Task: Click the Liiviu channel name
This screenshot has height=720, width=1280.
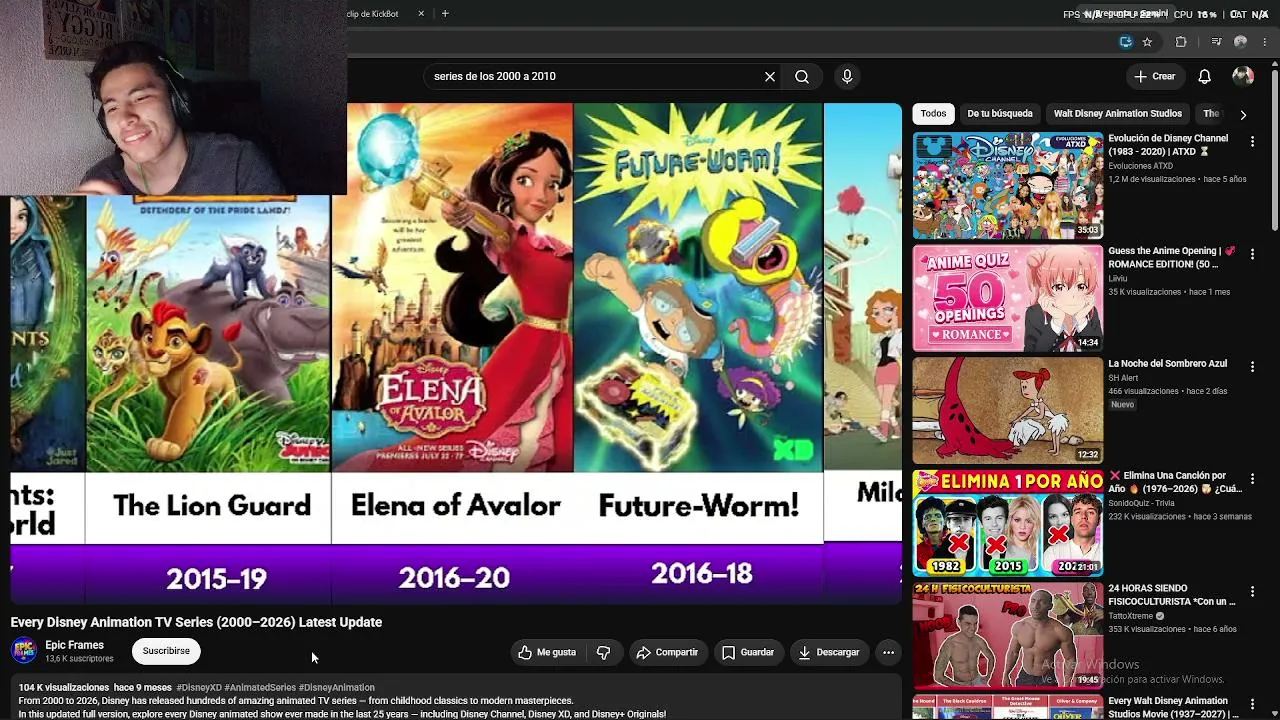Action: [x=1118, y=278]
